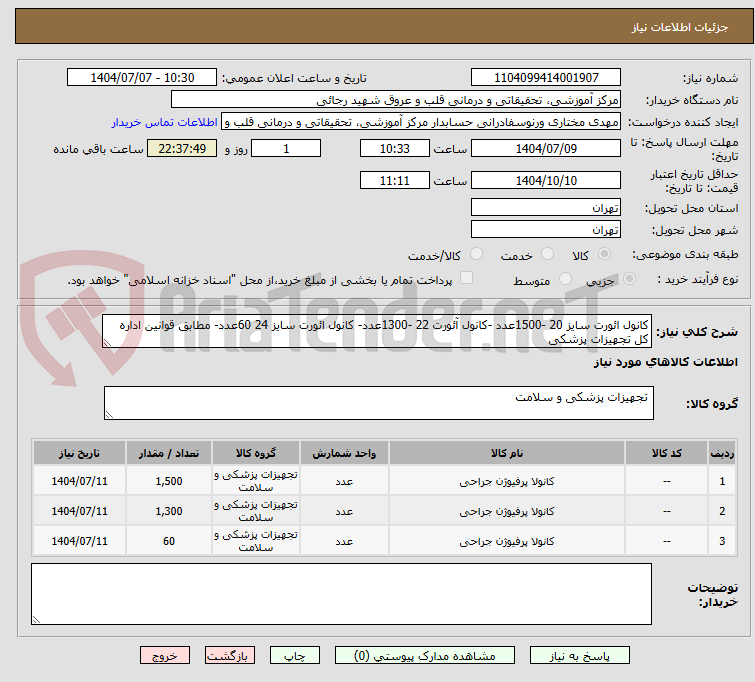Viewport: 755px width, 682px height.
Task: Click the 'بازگشت' back button
Action: 231,656
